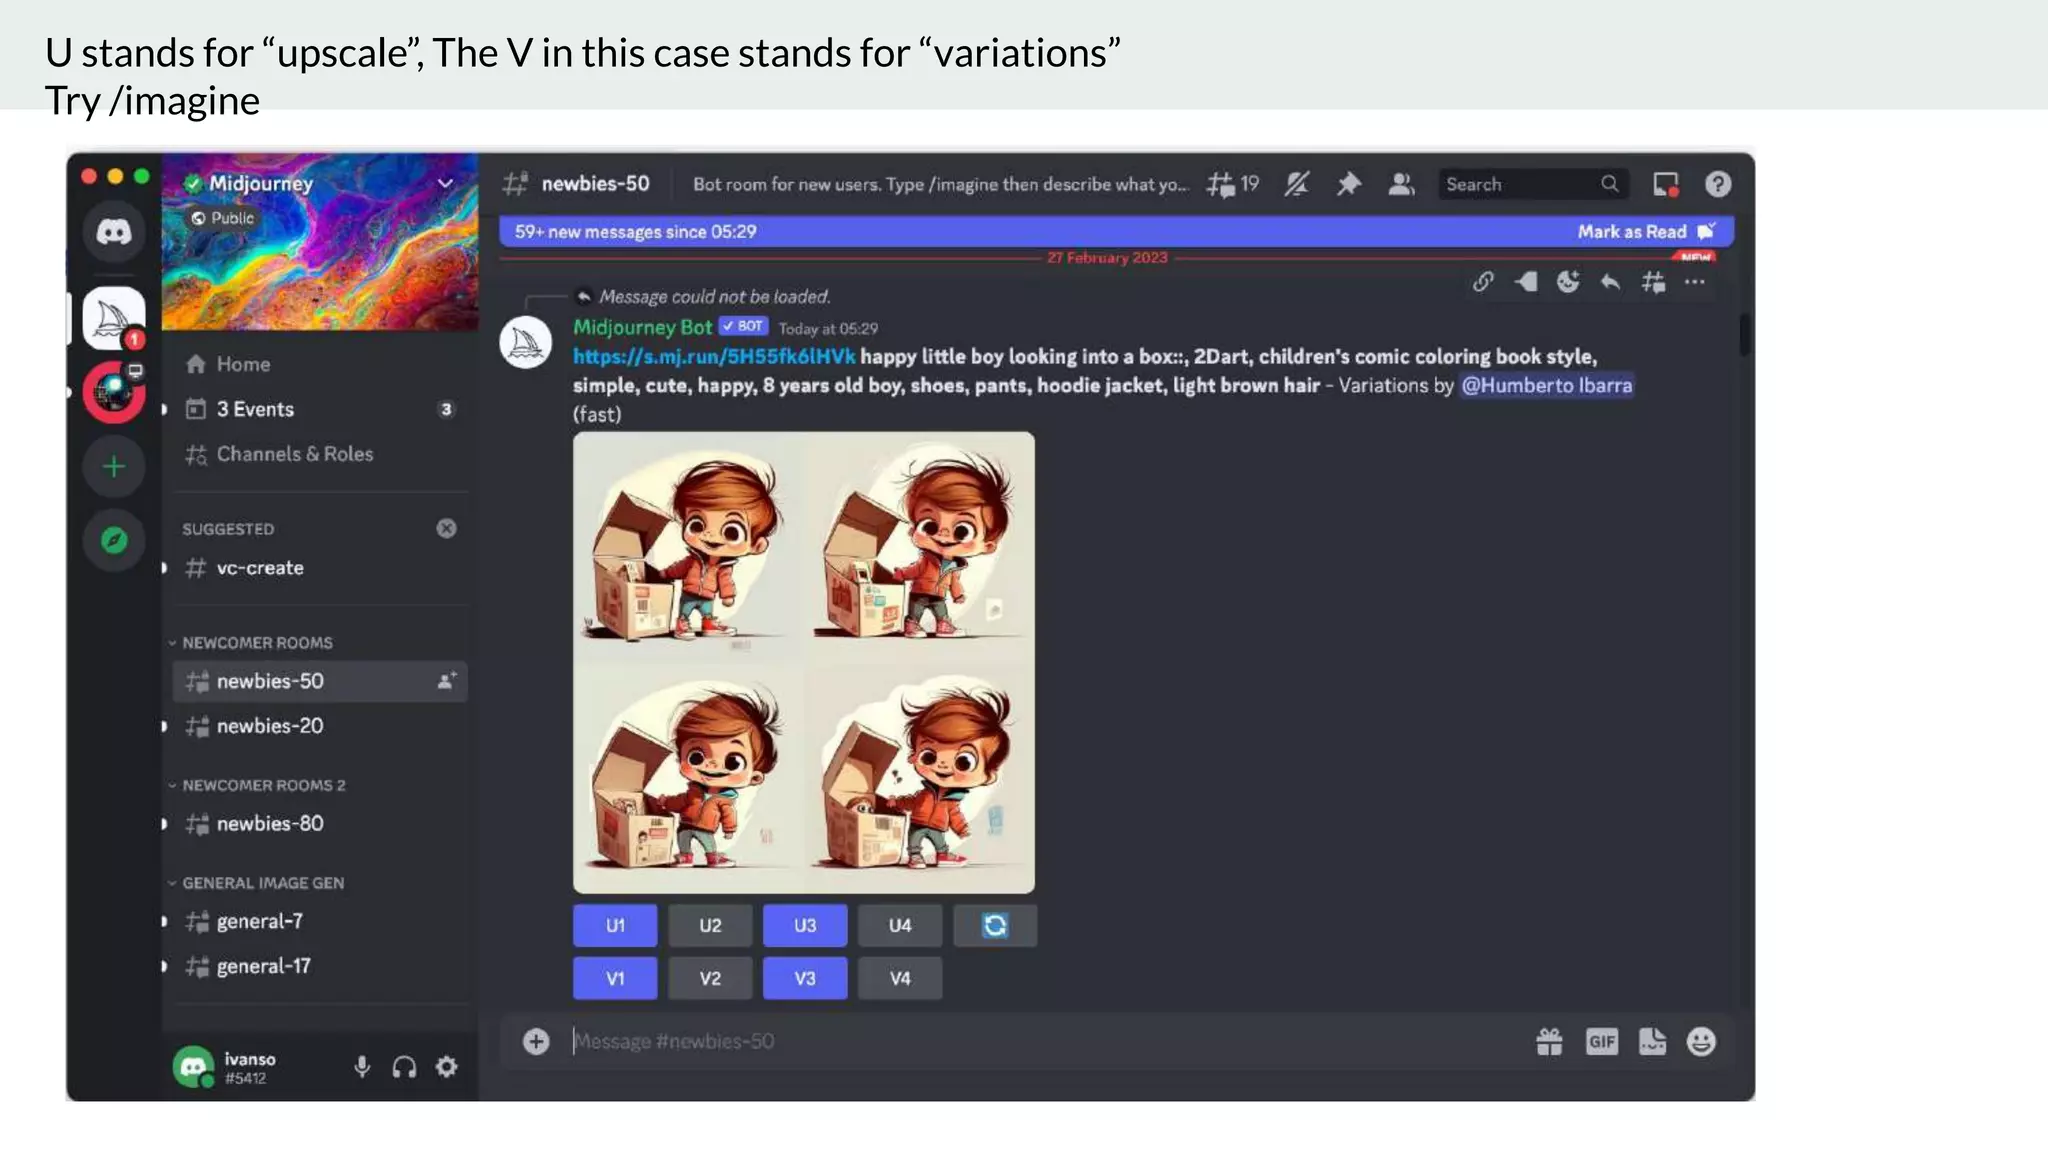This screenshot has width=2048, height=1152.
Task: Copy message link chain icon
Action: pyautogui.click(x=1483, y=282)
